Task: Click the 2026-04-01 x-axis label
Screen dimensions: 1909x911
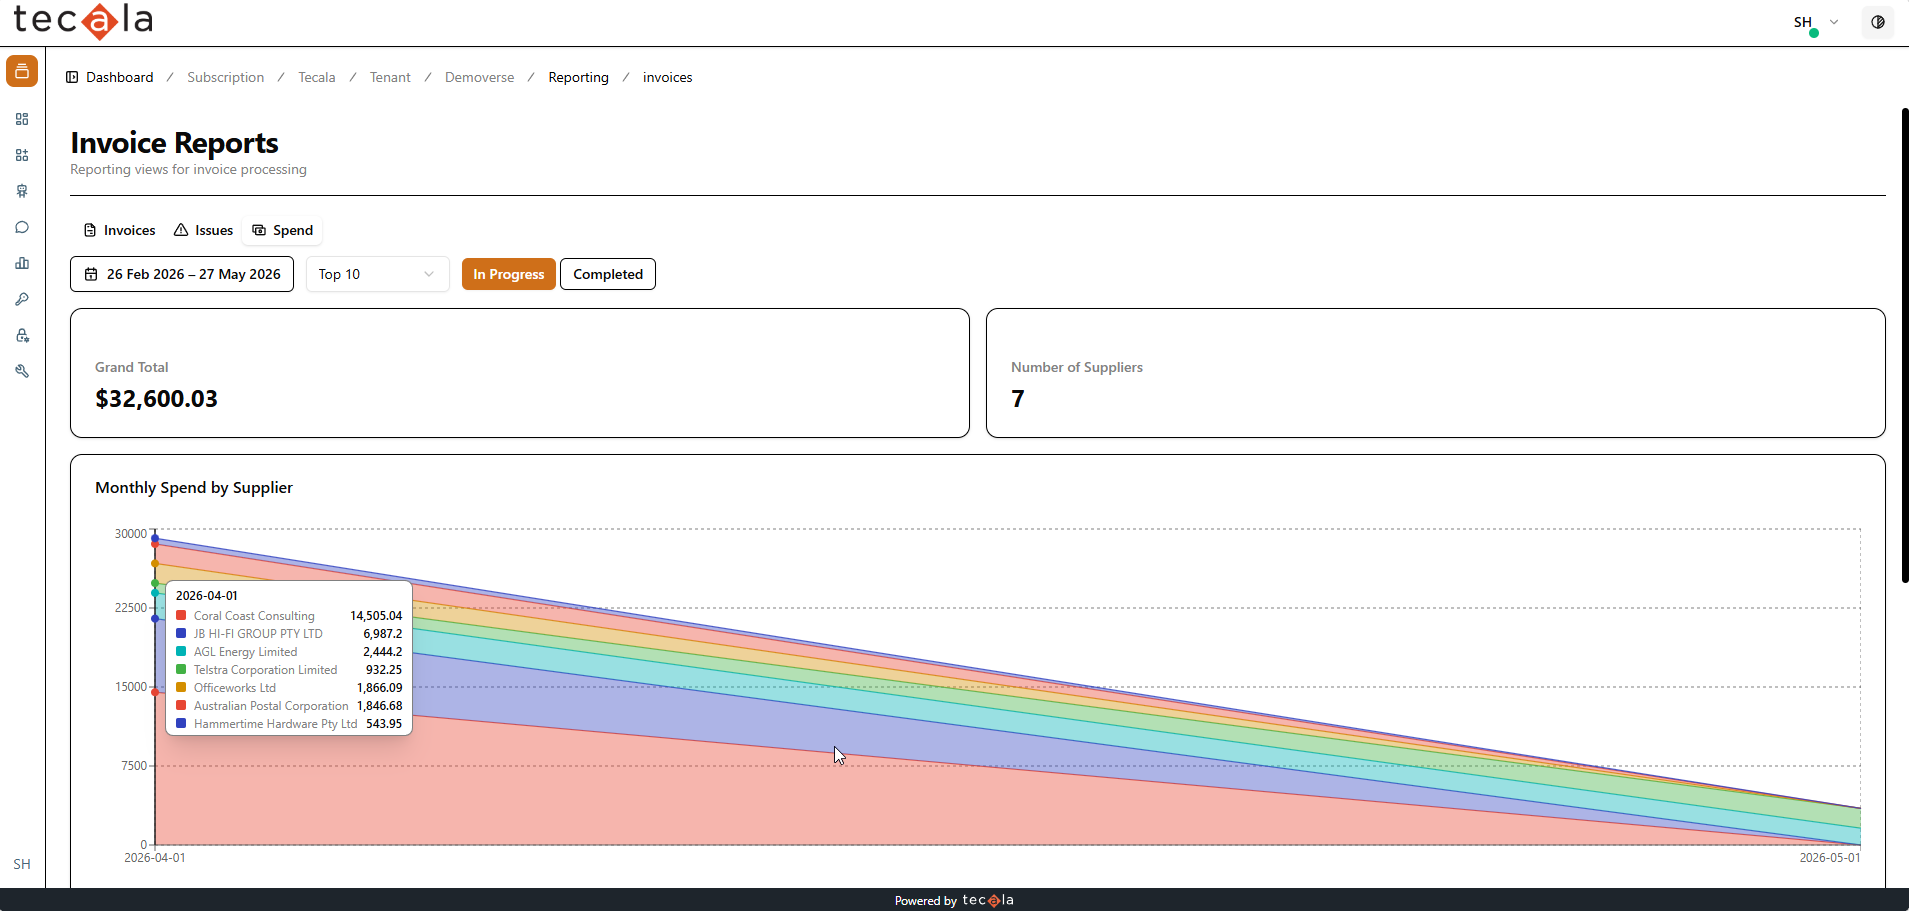Action: pos(155,858)
